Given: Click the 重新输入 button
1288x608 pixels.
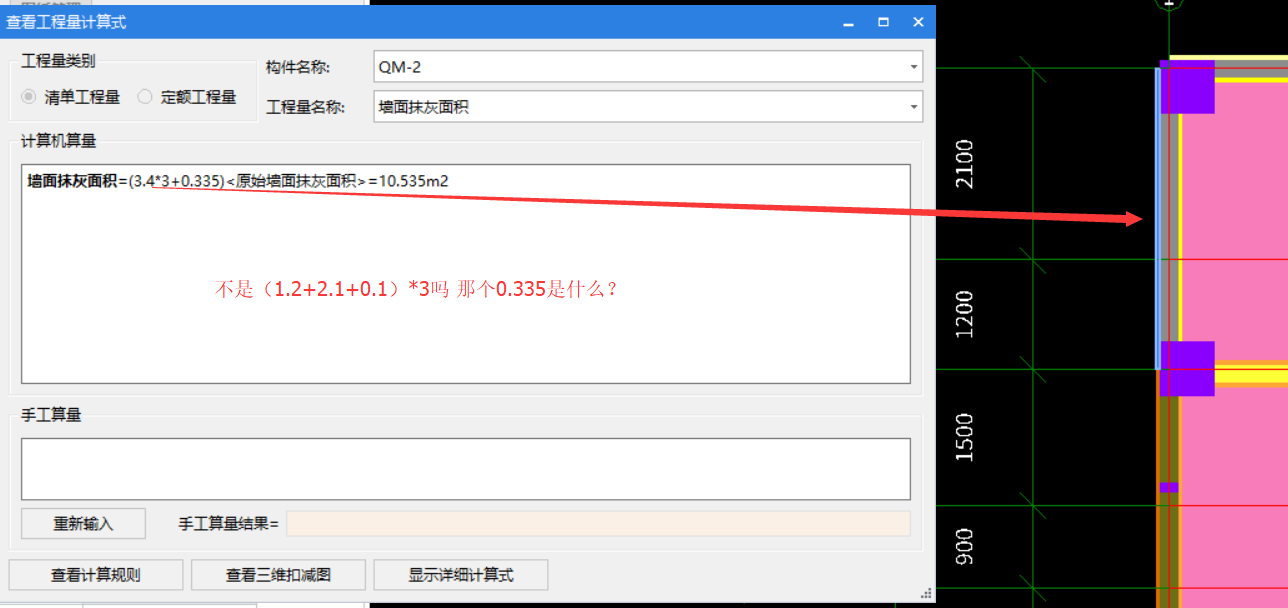Looking at the screenshot, I should 83,523.
